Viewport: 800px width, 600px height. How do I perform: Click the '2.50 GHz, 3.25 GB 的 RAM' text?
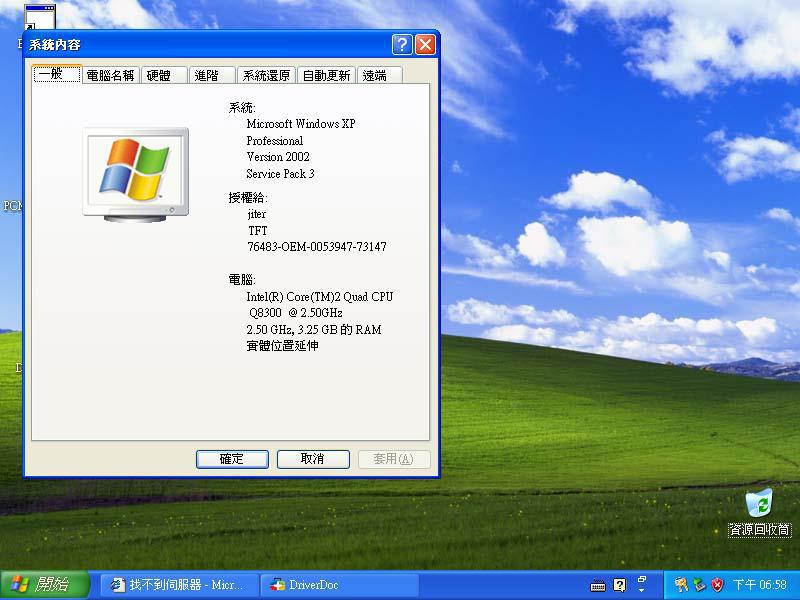pos(314,330)
